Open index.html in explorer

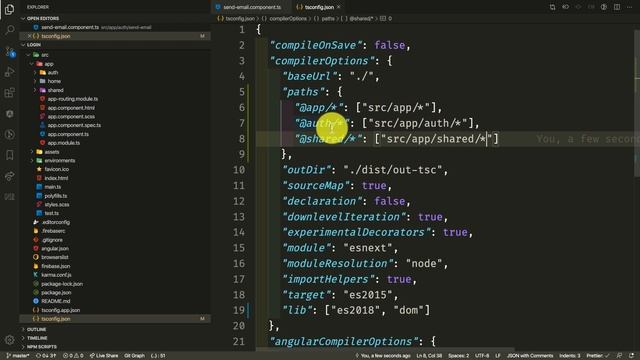(x=56, y=178)
